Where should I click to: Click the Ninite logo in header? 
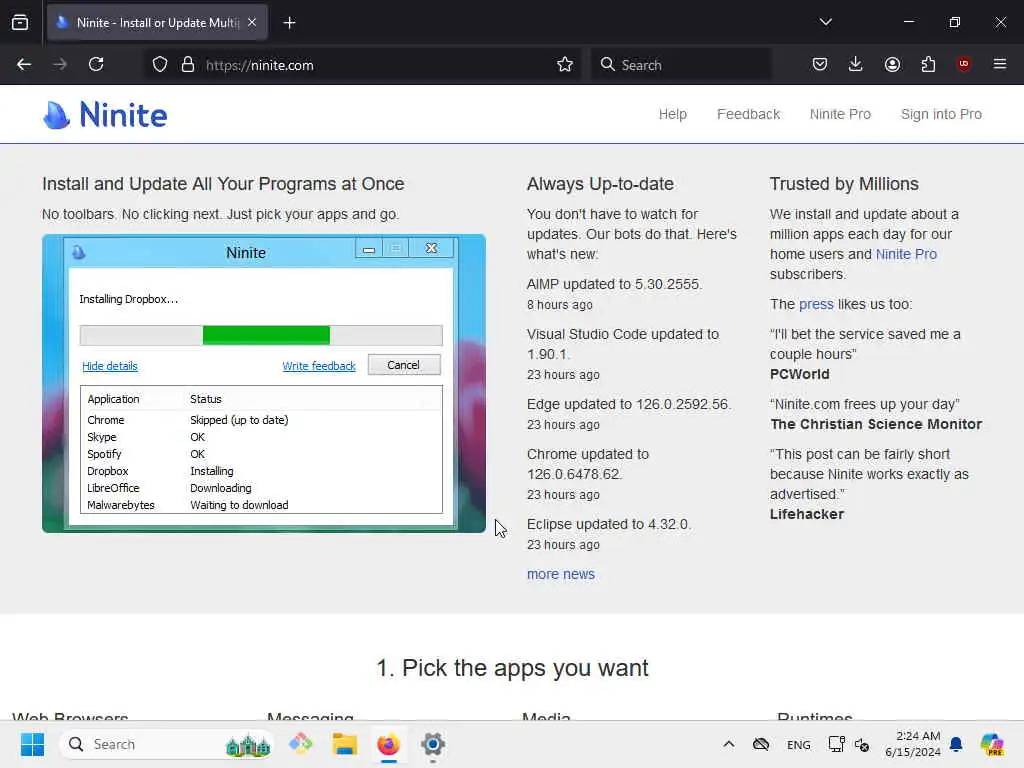coord(105,115)
